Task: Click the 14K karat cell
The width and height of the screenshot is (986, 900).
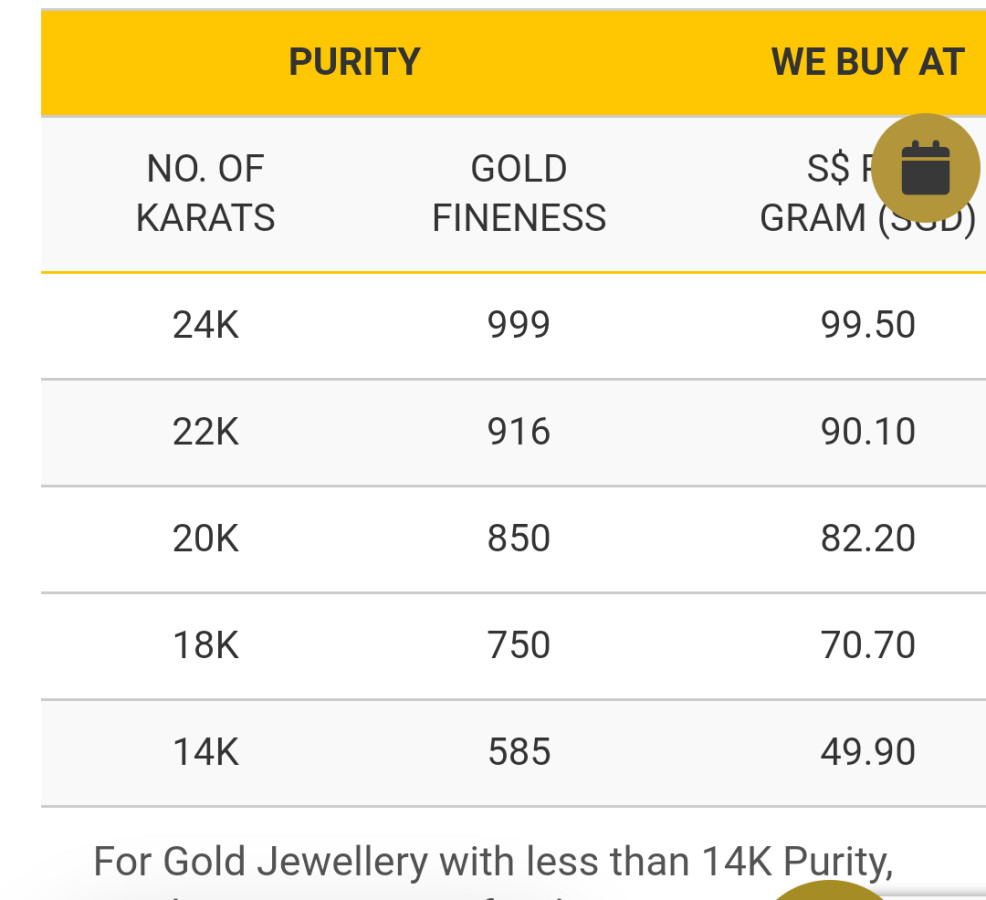Action: coord(205,752)
